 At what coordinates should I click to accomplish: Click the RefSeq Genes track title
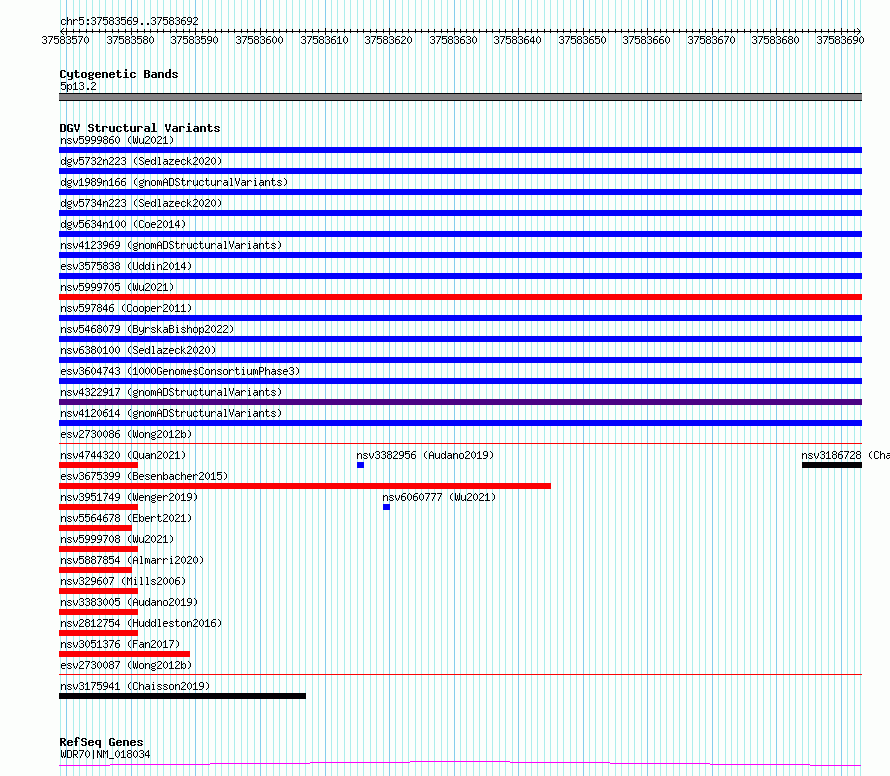(x=101, y=743)
